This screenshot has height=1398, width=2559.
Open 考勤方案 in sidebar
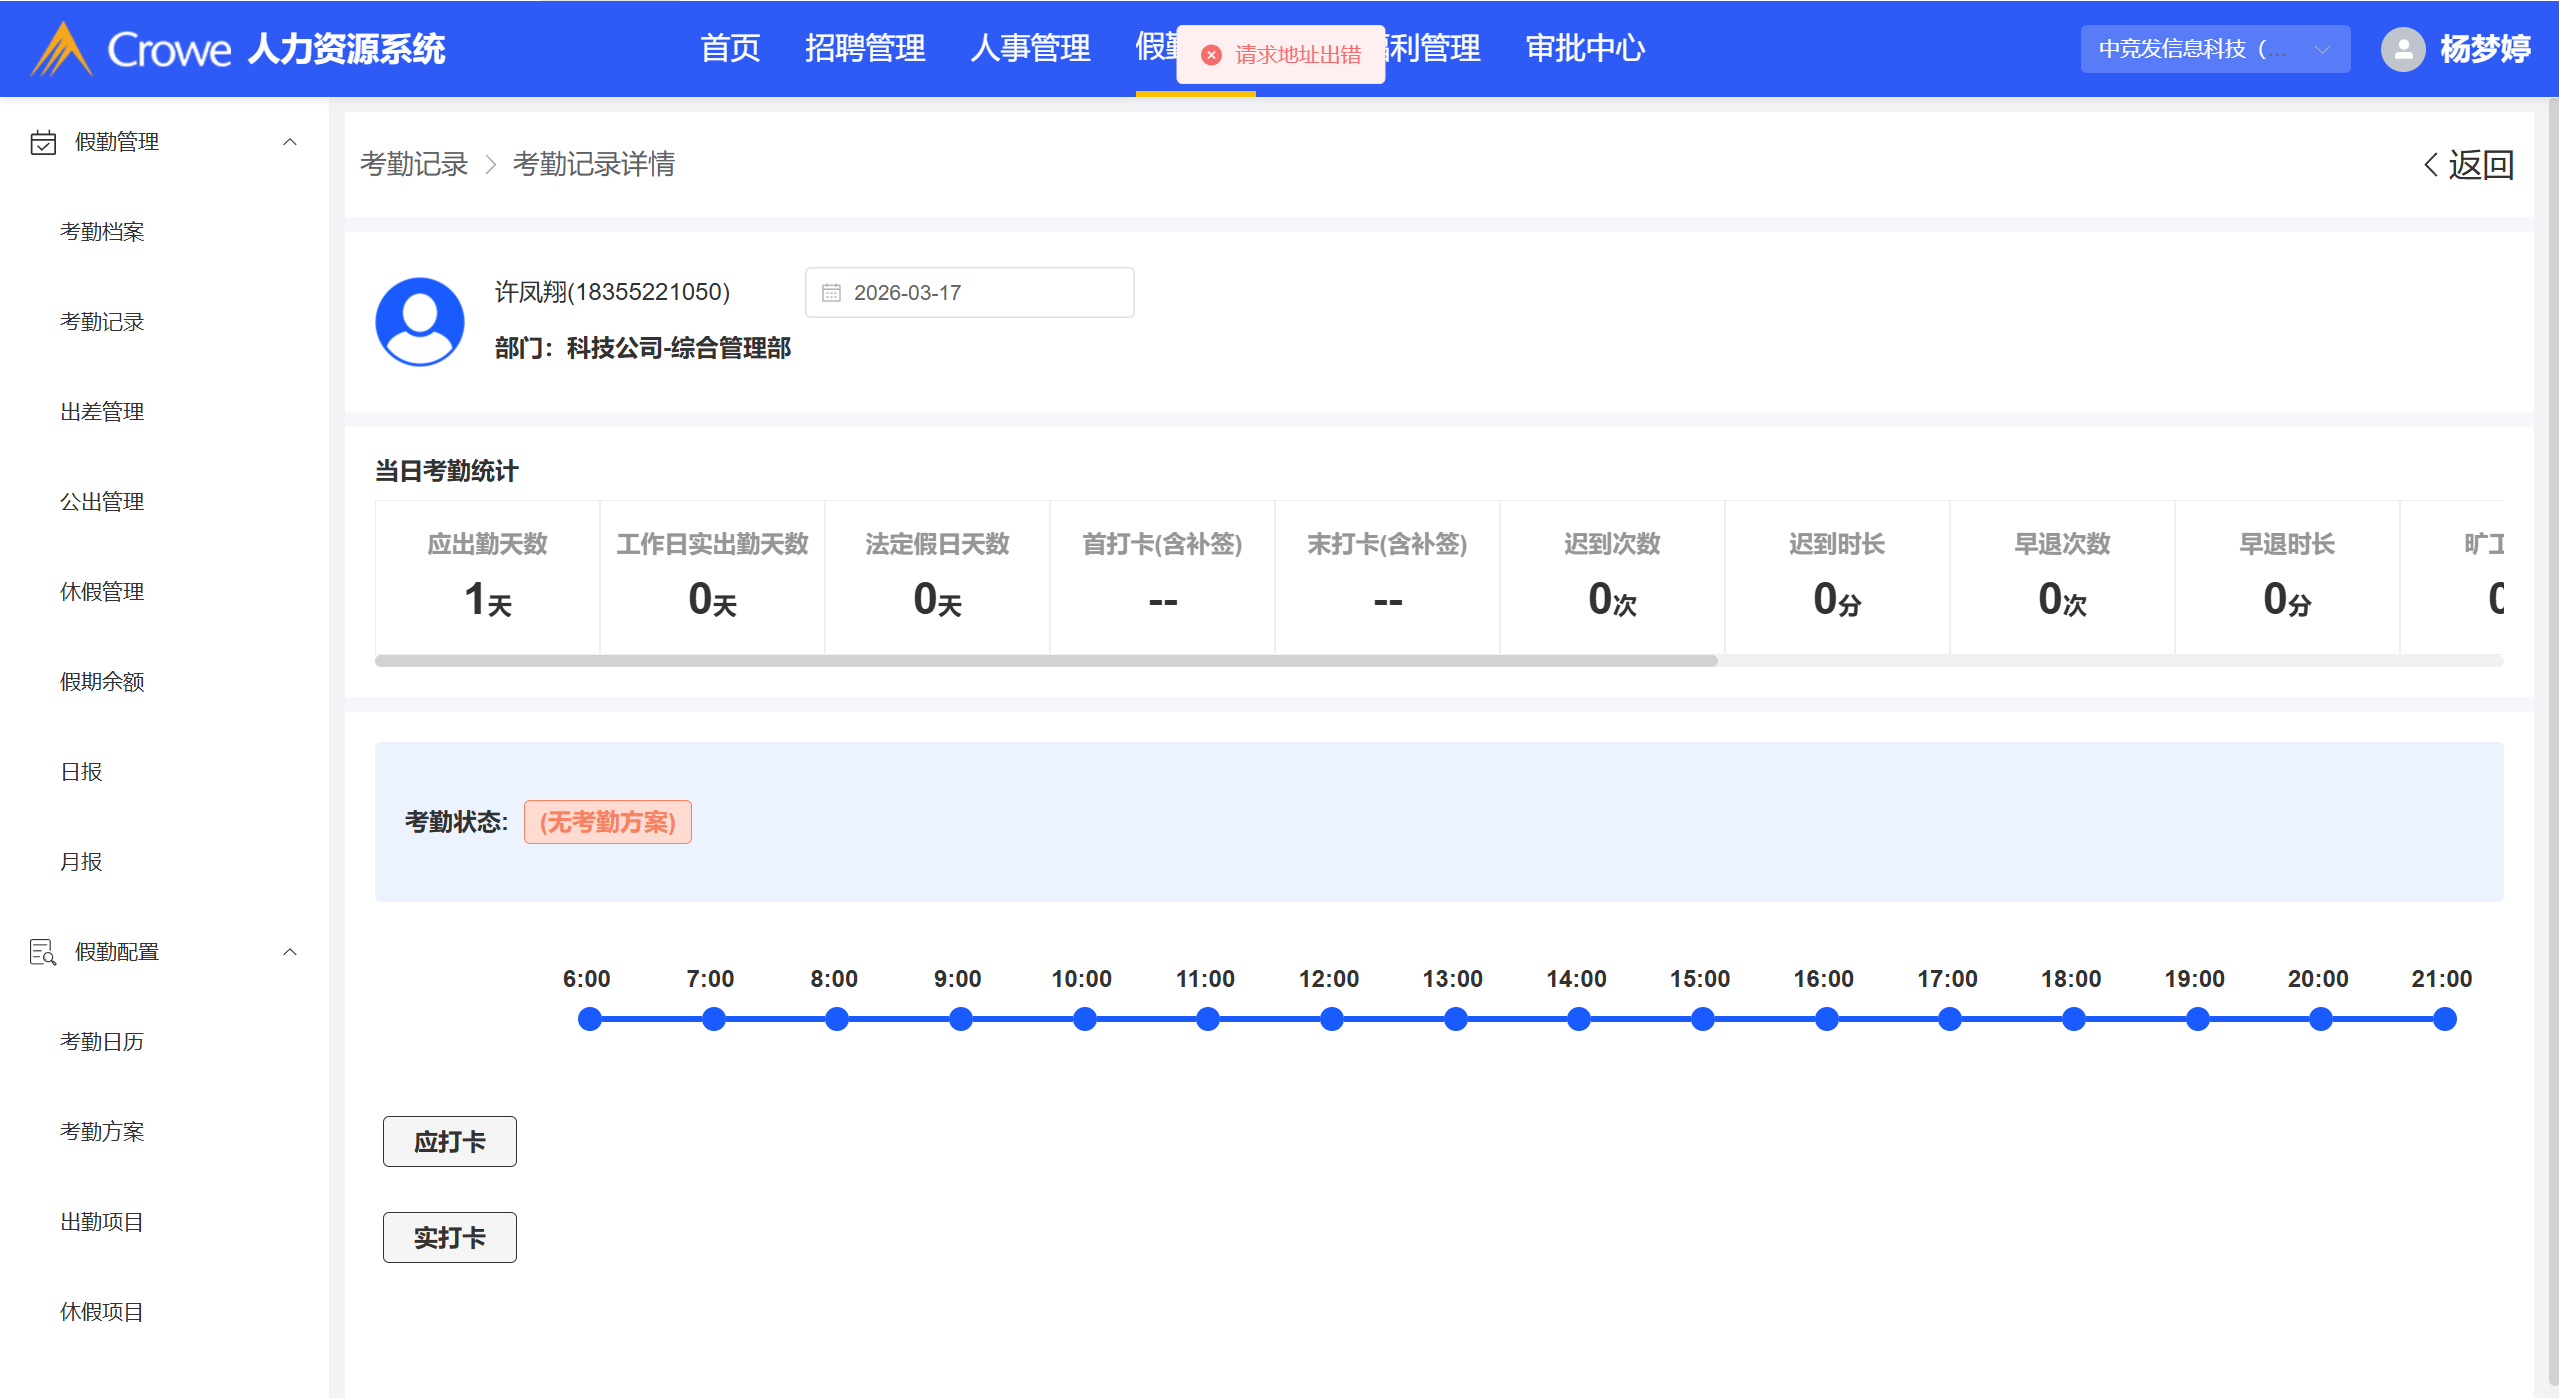click(x=102, y=1131)
